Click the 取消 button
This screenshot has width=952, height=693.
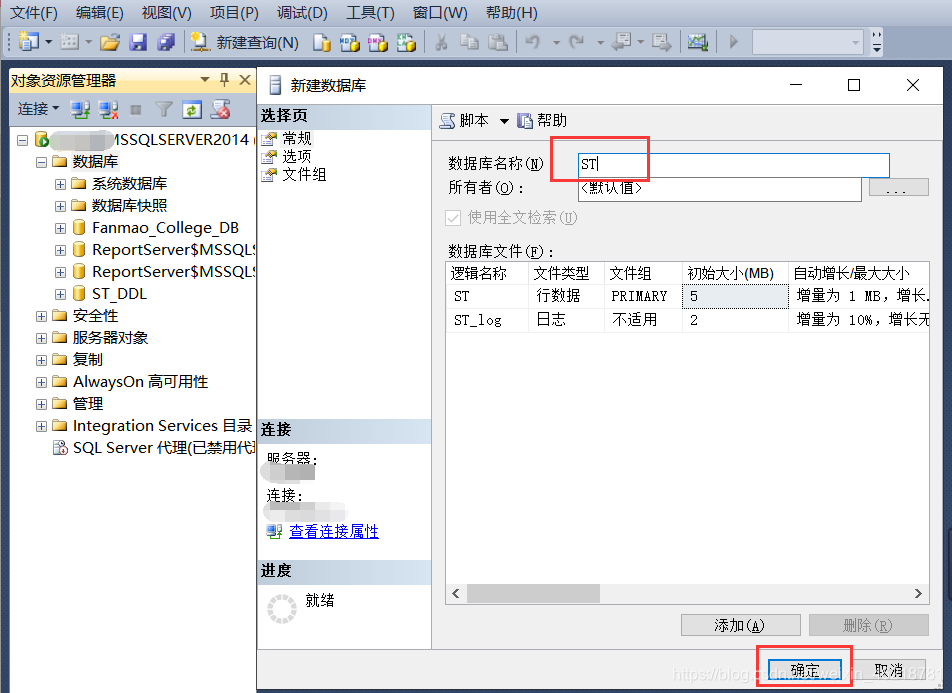click(x=889, y=671)
